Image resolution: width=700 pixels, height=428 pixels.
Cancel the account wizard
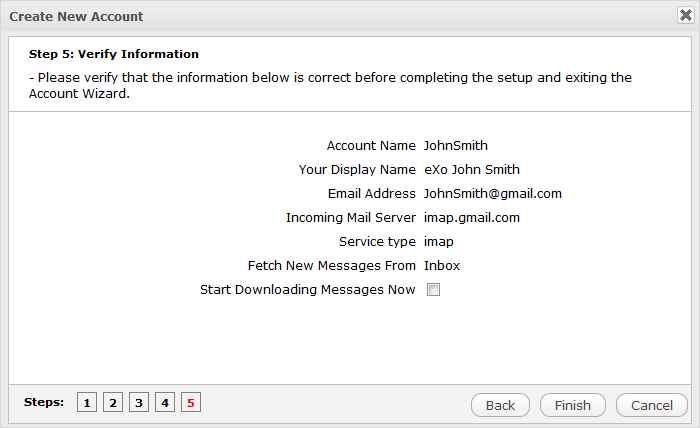click(x=652, y=405)
